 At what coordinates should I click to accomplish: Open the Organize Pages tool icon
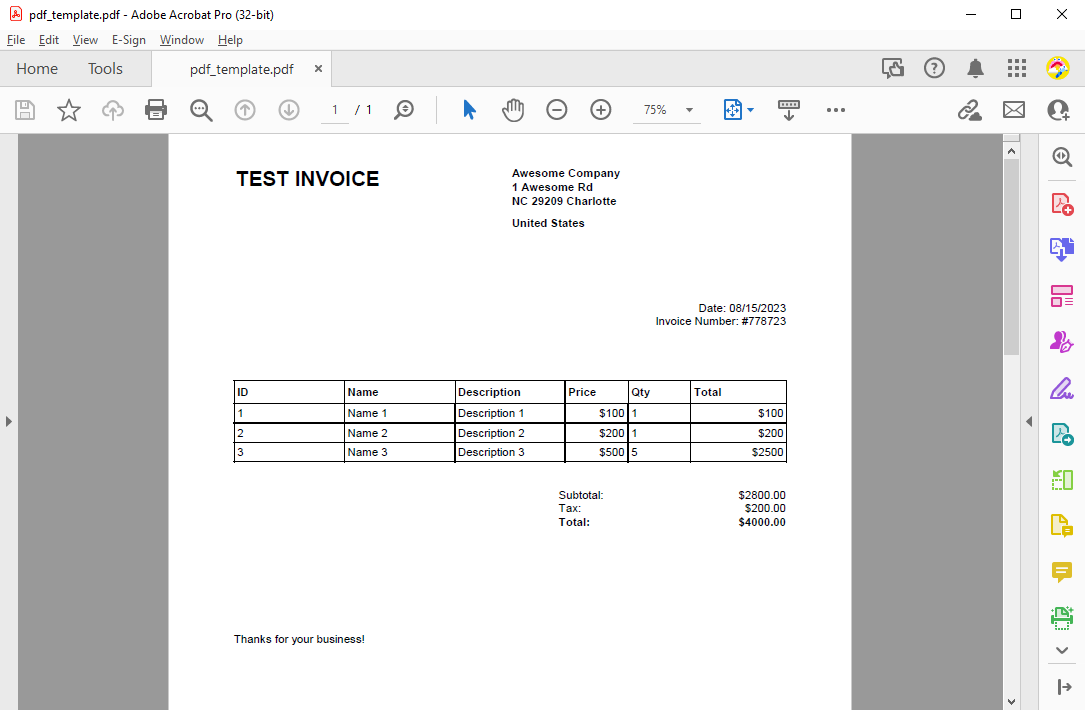coord(1062,480)
